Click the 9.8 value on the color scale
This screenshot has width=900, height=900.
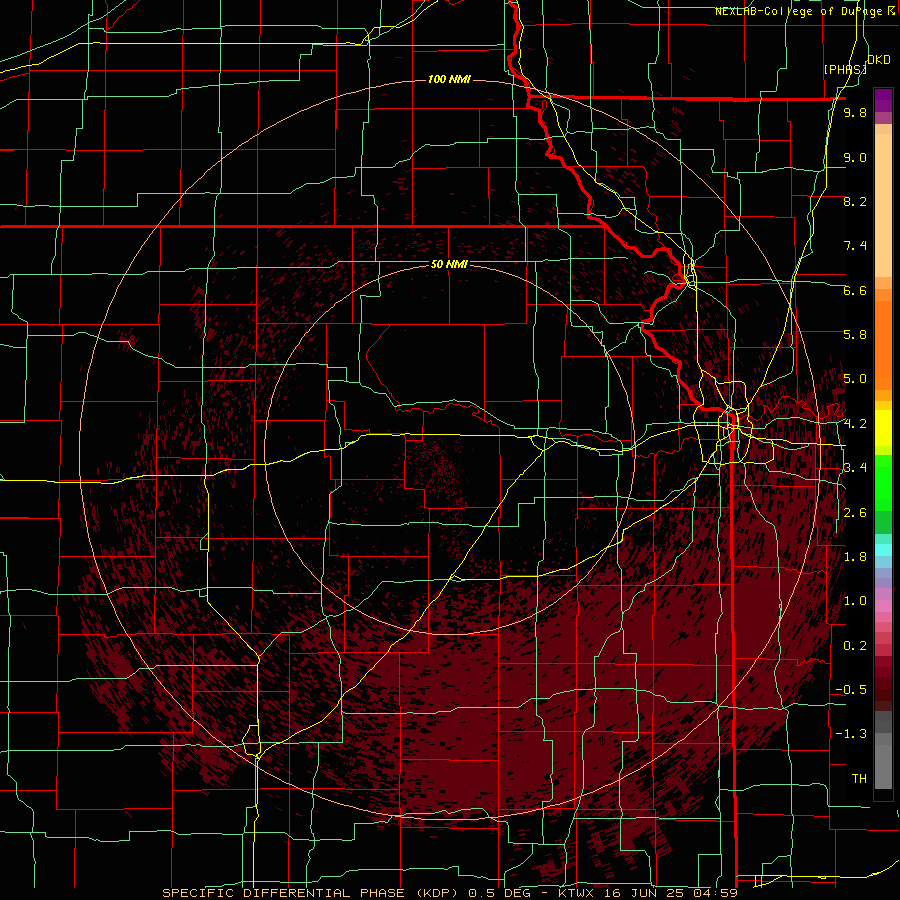855,113
